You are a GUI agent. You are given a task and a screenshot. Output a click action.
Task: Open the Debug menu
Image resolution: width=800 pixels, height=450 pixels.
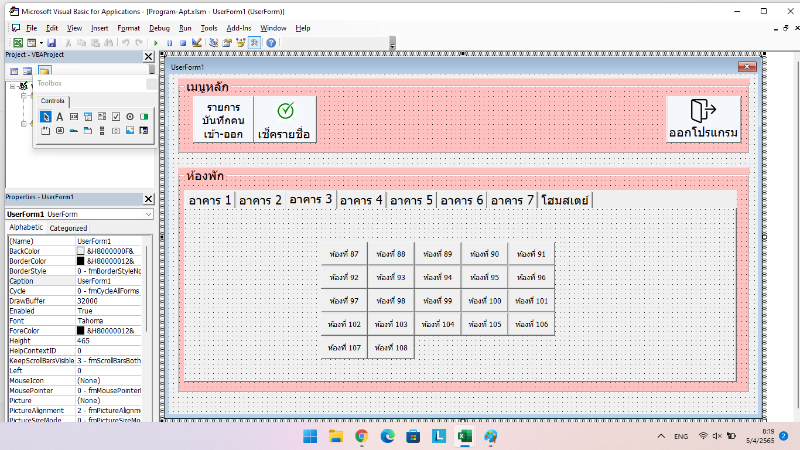pos(159,29)
